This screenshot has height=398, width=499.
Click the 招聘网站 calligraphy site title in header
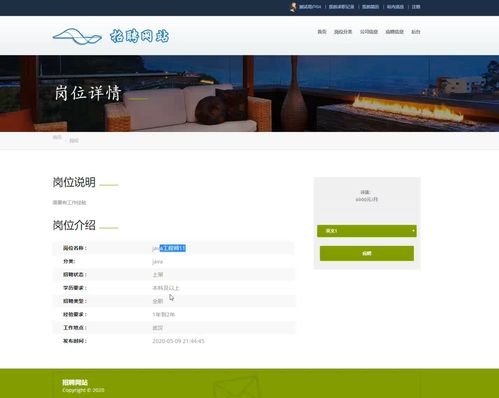[x=140, y=36]
